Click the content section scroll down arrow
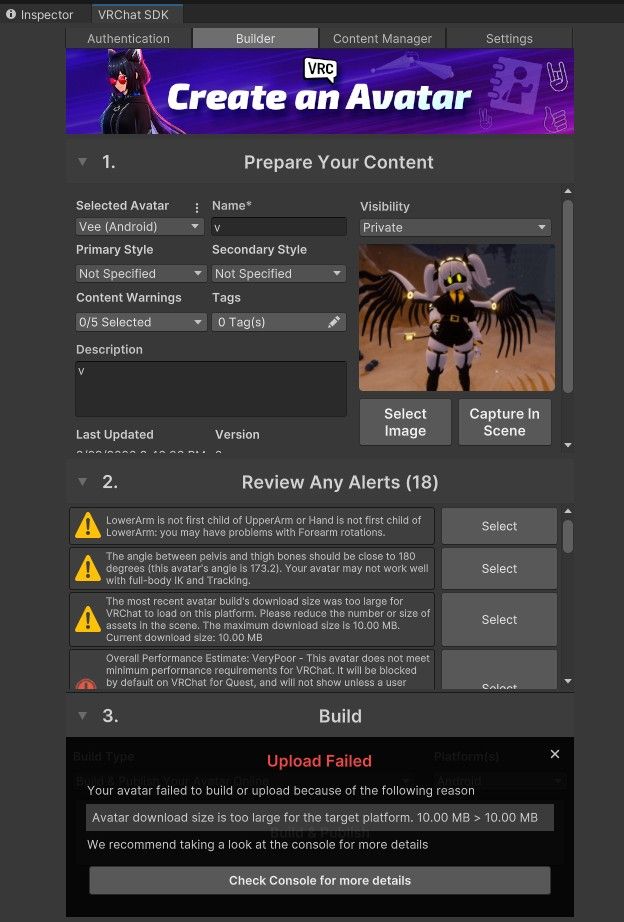 coord(568,445)
